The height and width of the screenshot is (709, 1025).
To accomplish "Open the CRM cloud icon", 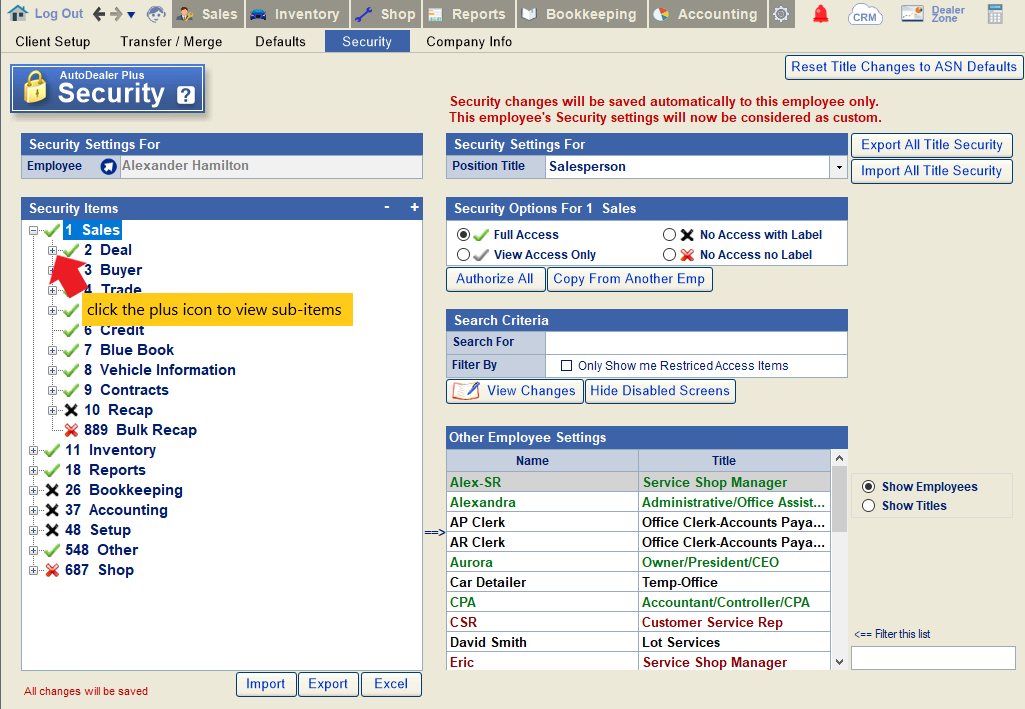I will (x=864, y=14).
